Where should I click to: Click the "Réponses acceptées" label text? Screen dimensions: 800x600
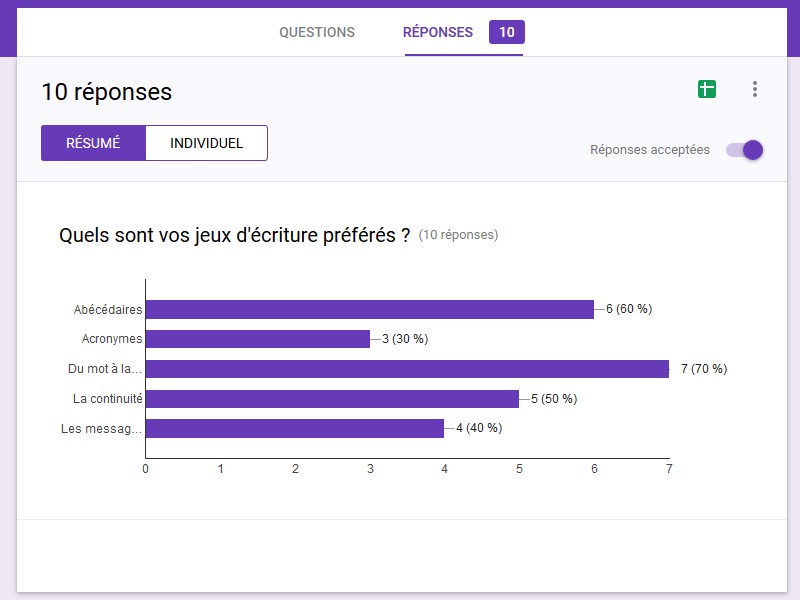click(x=650, y=150)
